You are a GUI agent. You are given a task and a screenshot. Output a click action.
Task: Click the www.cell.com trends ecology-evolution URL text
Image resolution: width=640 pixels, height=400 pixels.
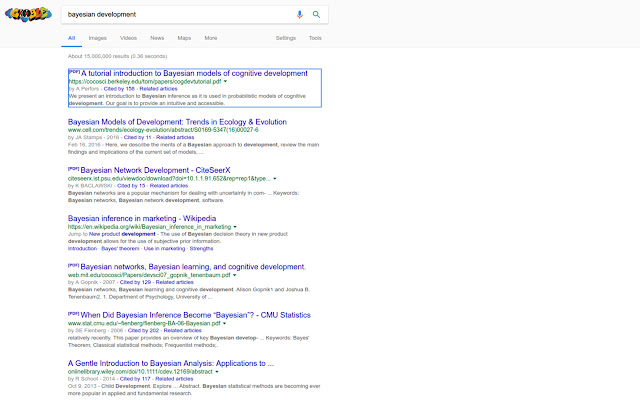point(163,130)
